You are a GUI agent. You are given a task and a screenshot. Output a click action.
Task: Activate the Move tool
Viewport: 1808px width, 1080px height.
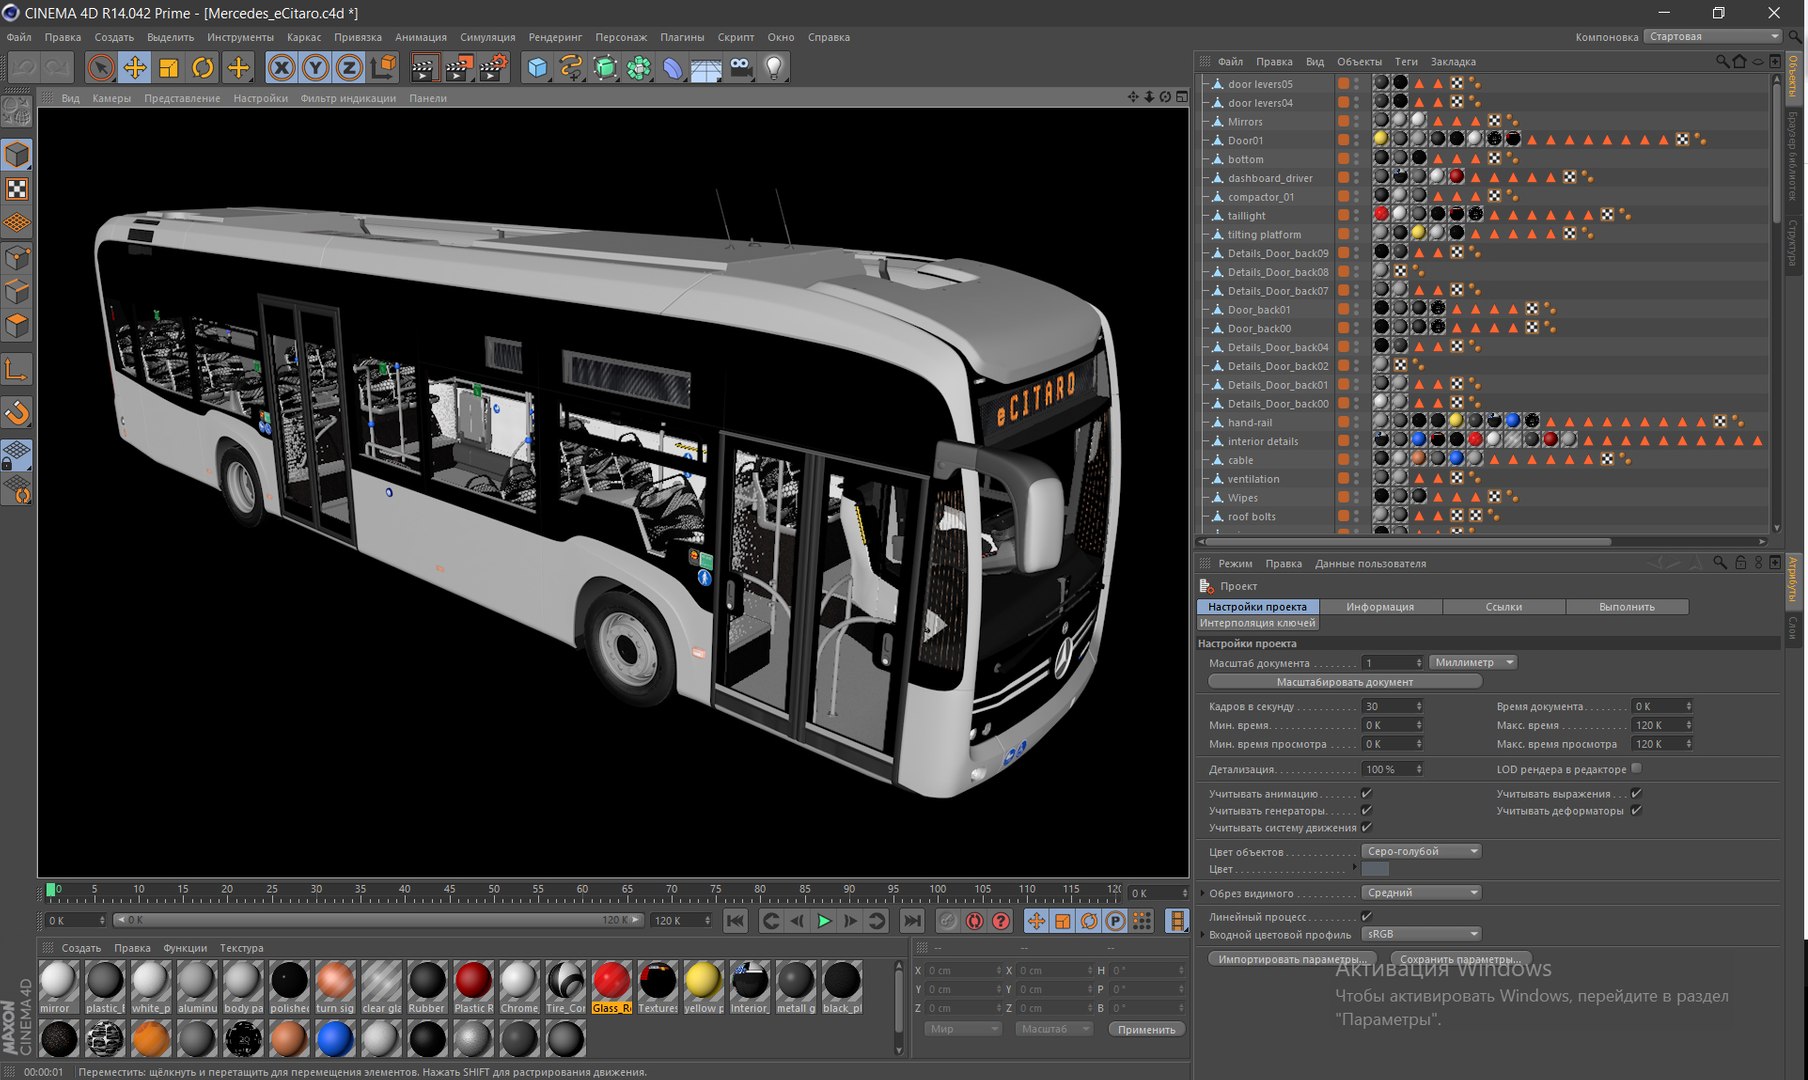[134, 68]
